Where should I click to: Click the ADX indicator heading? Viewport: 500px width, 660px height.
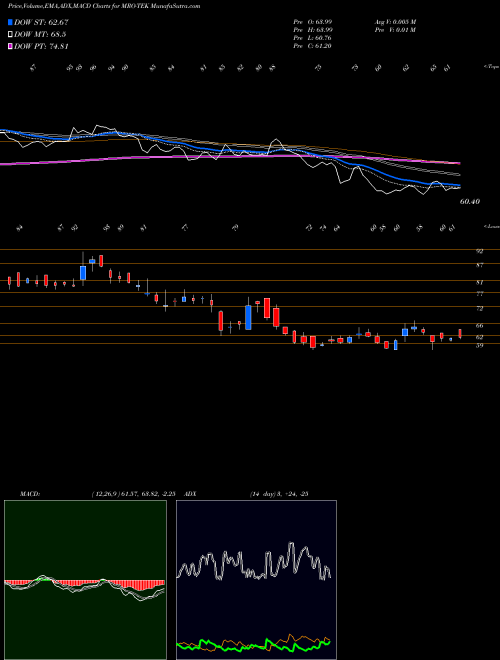[x=190, y=493]
